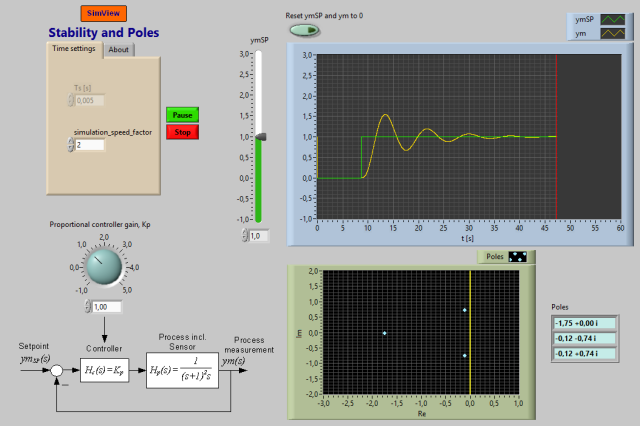The width and height of the screenshot is (640, 426).
Task: Toggle the Reset ymSP and ym switch
Action: pyautogui.click(x=303, y=30)
